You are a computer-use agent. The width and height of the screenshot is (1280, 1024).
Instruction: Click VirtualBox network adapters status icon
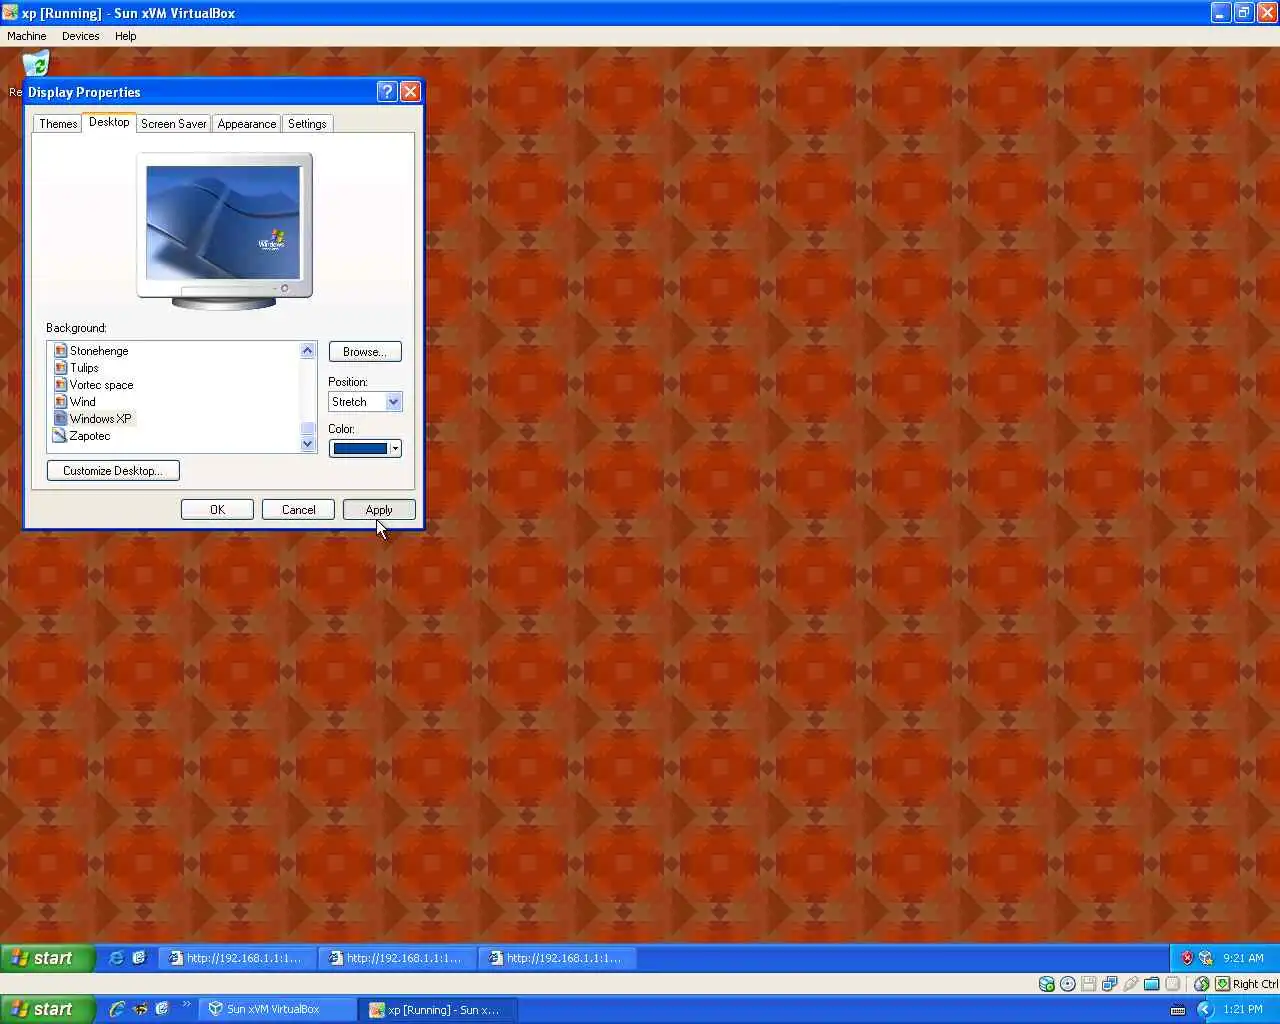point(1110,984)
